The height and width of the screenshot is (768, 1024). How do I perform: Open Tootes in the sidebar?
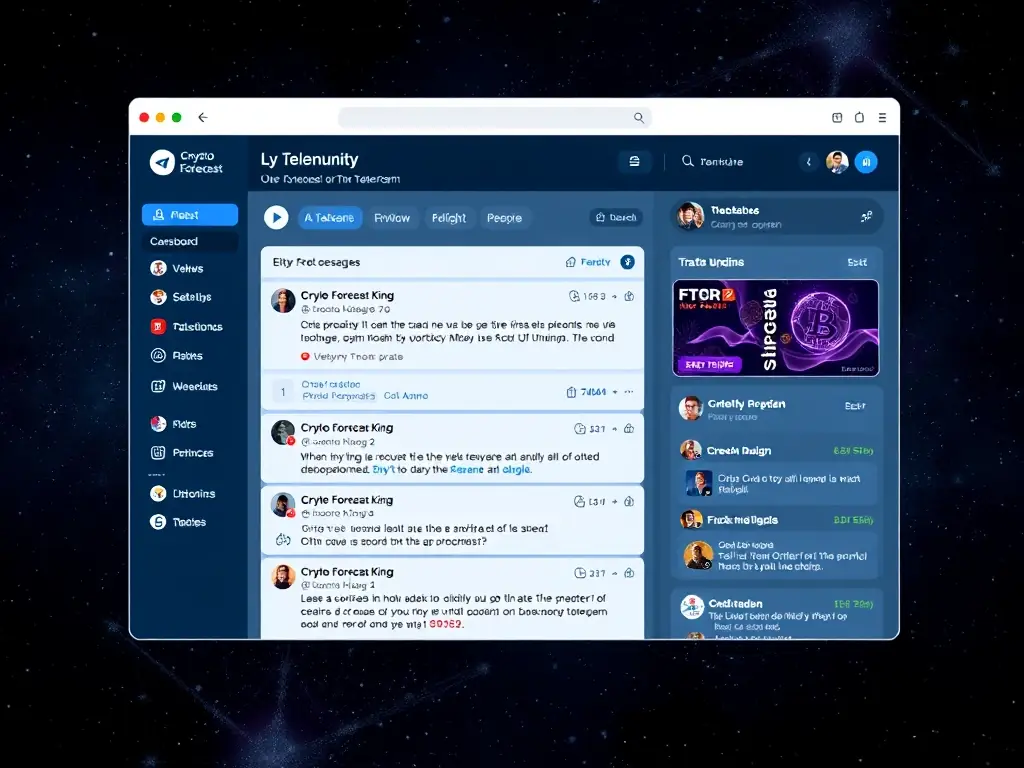[178, 522]
